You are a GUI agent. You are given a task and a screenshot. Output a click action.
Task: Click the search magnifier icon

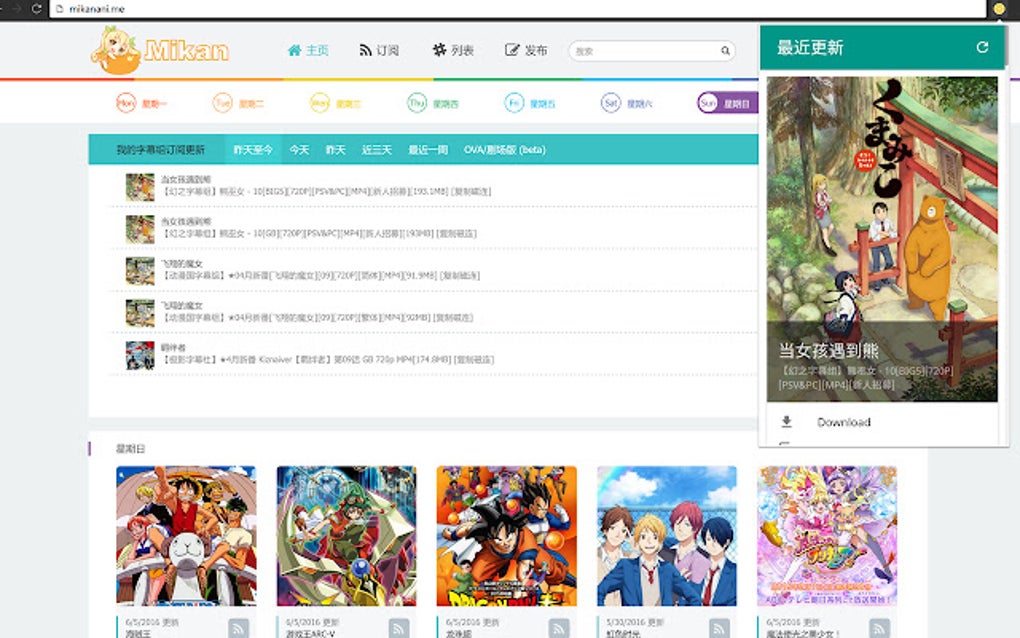[724, 49]
